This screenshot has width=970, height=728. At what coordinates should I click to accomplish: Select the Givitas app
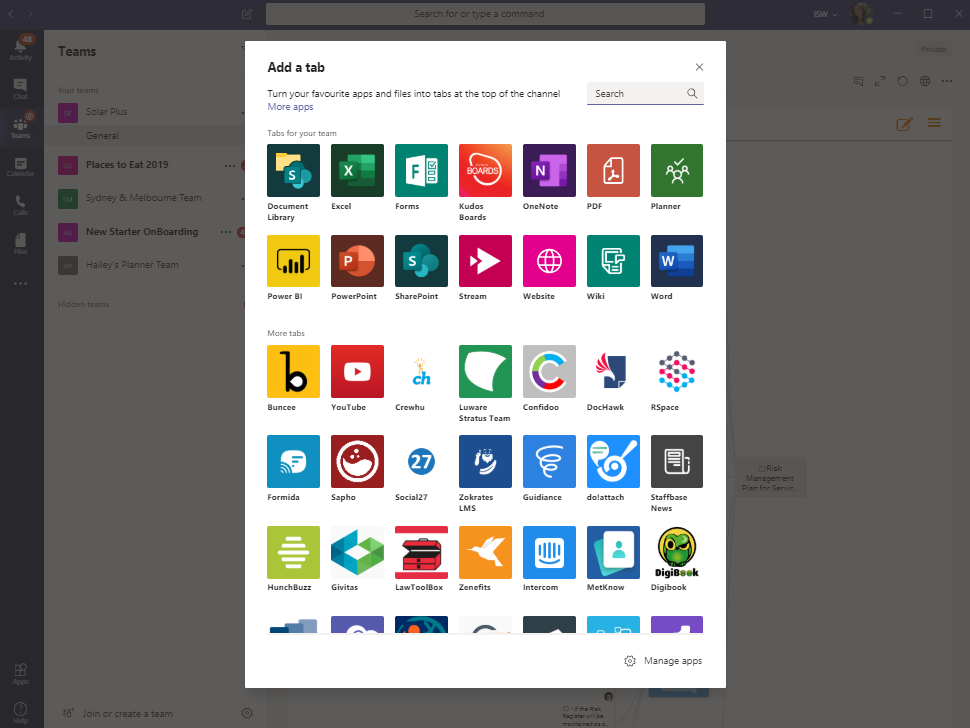357,552
